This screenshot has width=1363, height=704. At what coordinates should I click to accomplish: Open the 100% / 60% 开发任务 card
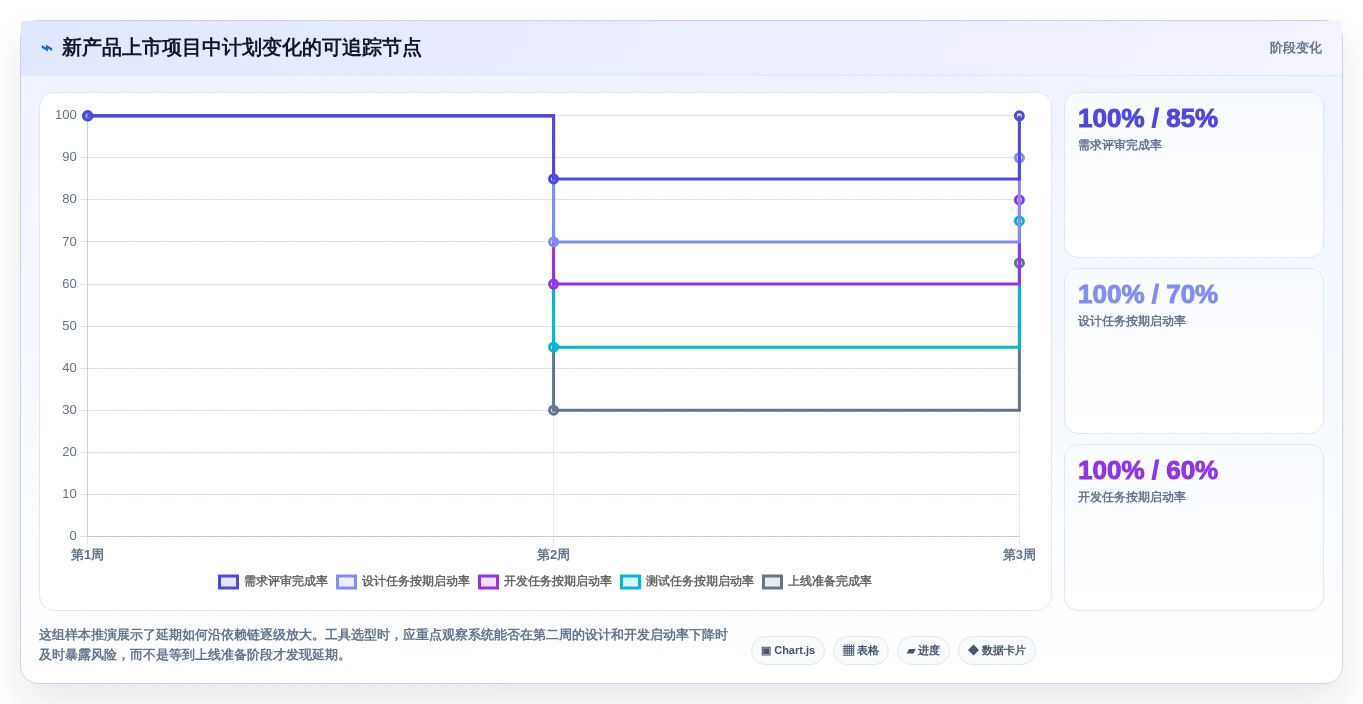coord(1194,527)
